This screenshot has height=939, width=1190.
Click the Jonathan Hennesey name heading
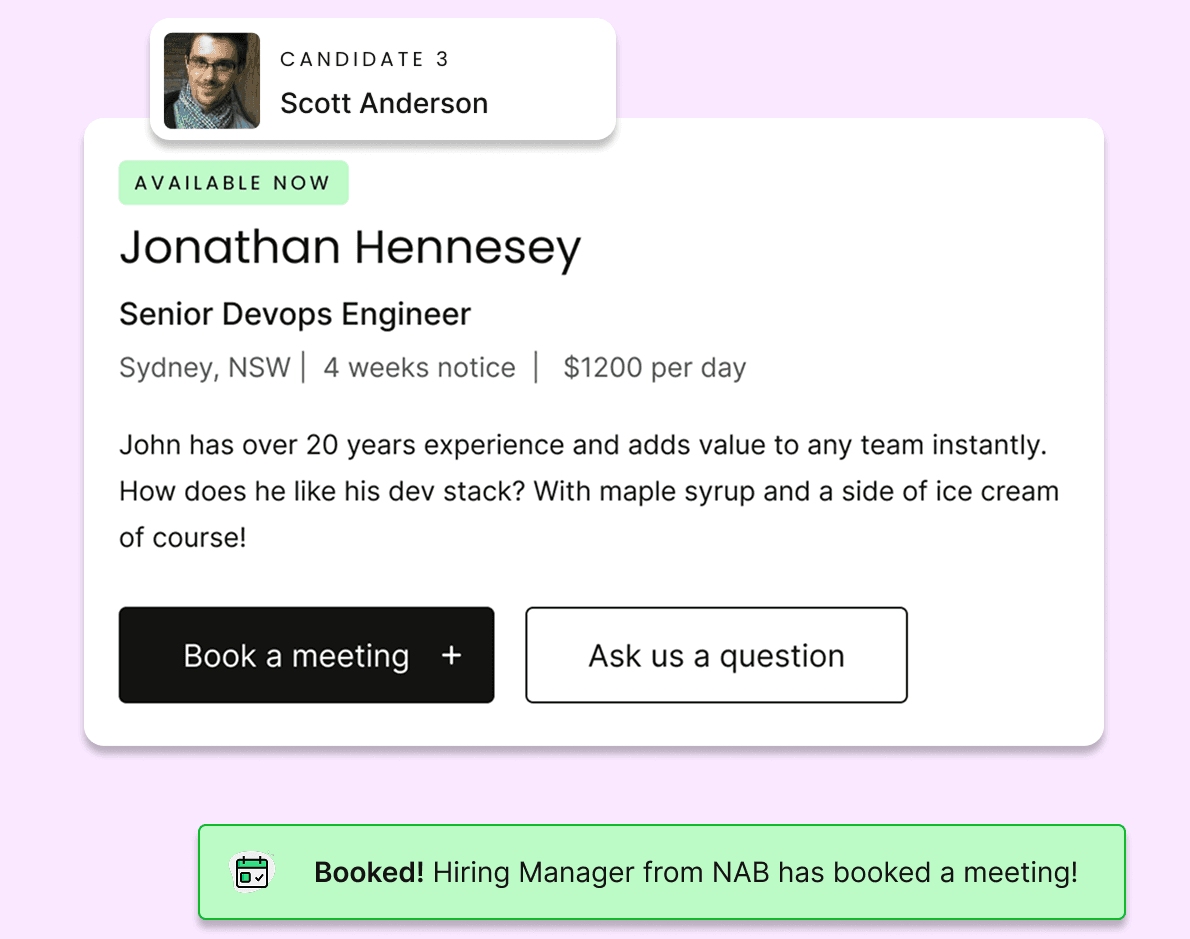point(350,247)
